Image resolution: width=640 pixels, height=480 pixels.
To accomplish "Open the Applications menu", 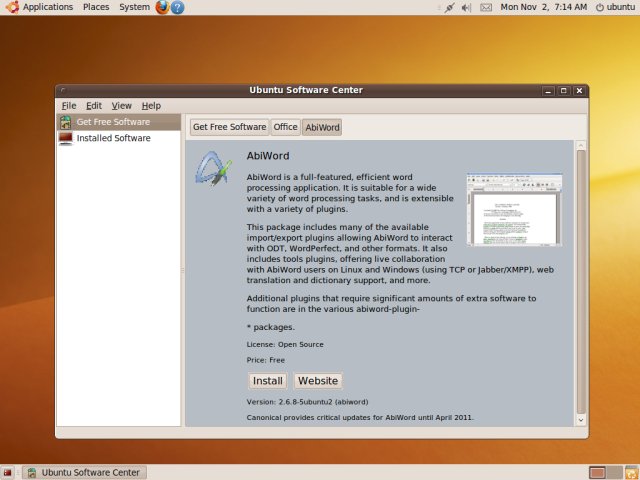I will 48,7.
